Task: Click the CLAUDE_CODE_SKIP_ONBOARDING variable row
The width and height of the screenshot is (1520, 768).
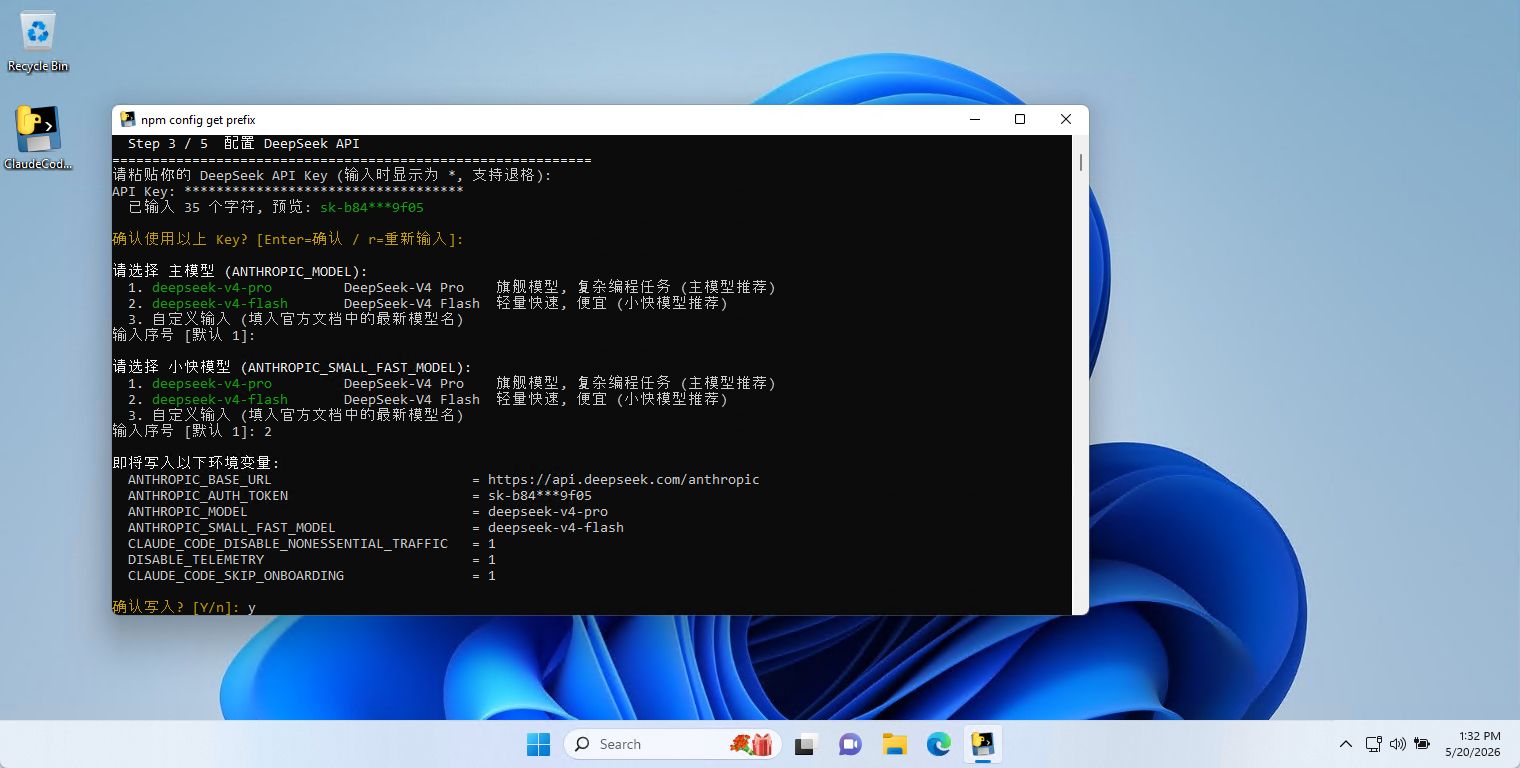Action: pyautogui.click(x=312, y=576)
